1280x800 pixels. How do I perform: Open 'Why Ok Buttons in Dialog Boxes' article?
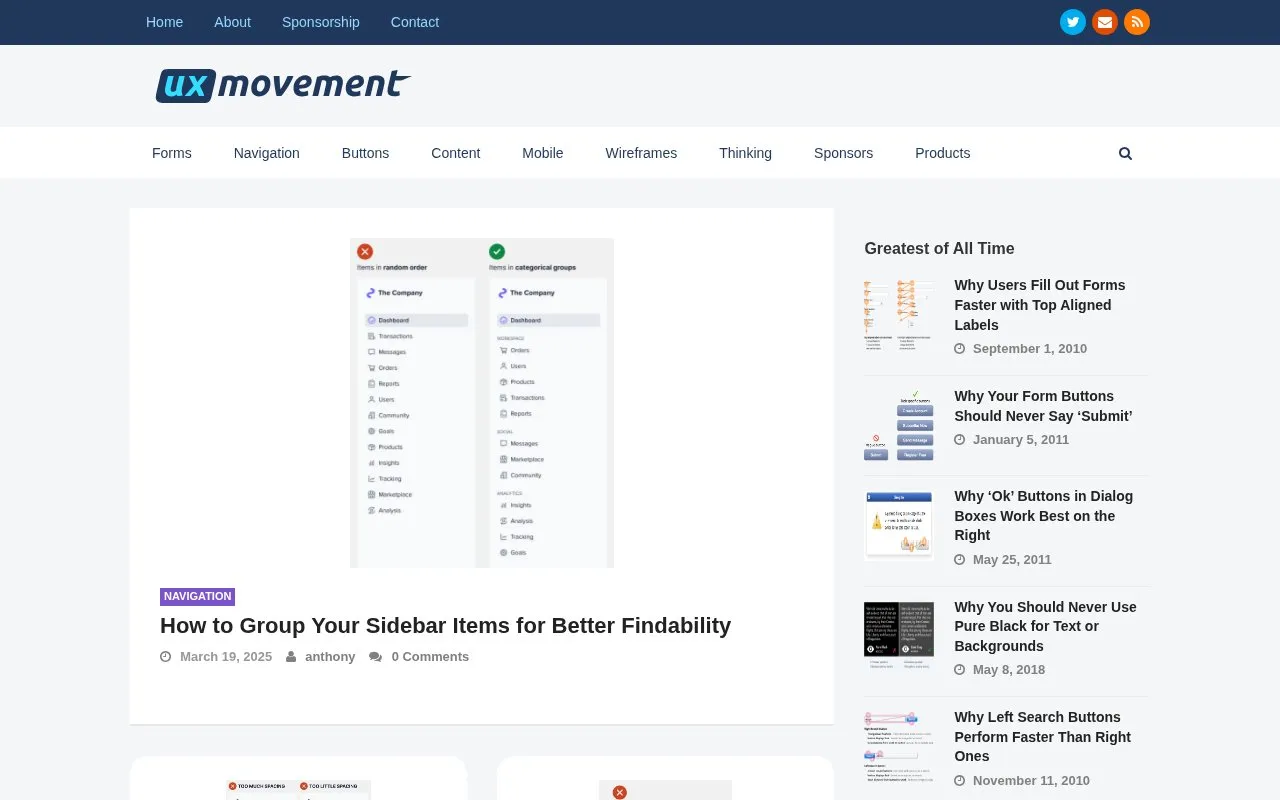point(1044,516)
